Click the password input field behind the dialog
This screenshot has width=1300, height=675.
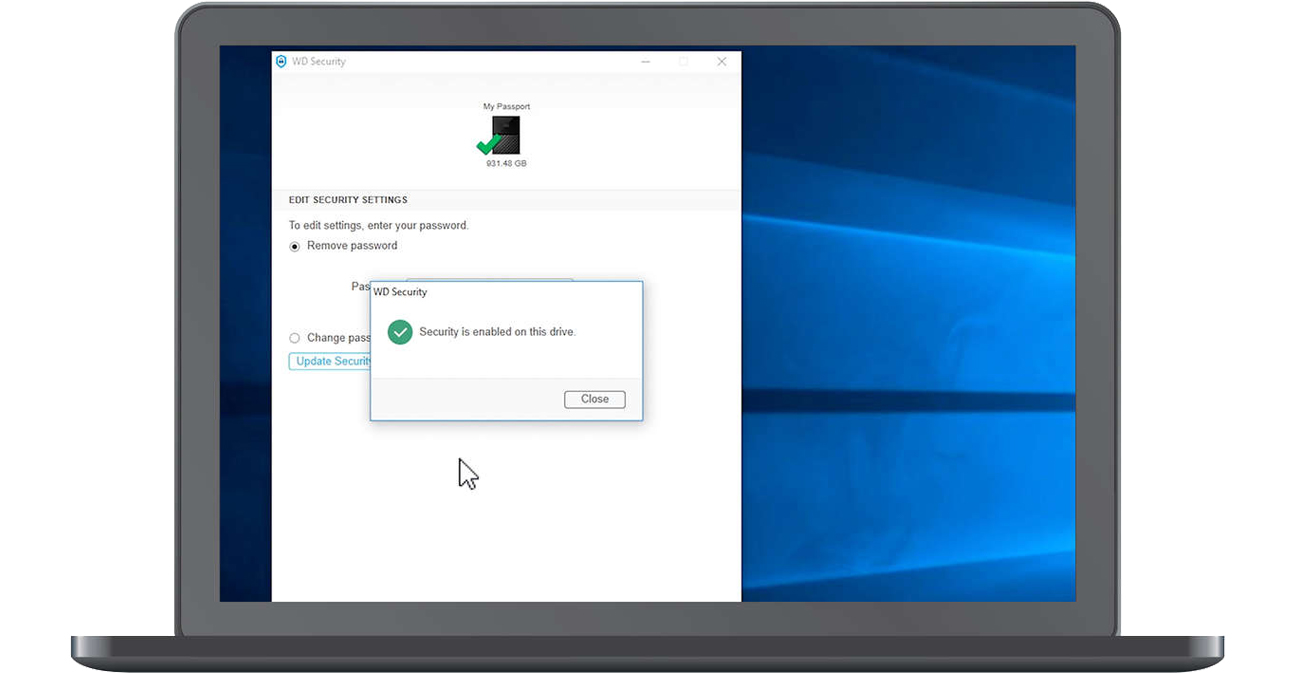tap(489, 281)
